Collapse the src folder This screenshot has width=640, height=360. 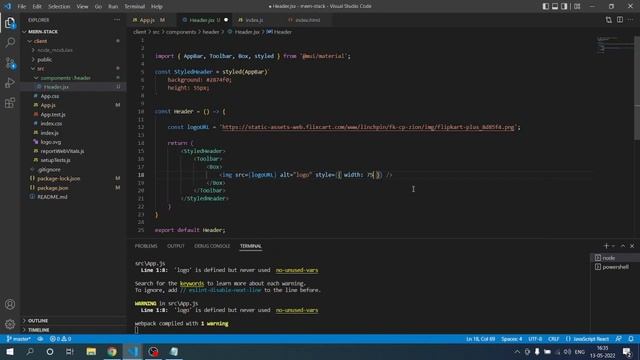click(x=40, y=69)
